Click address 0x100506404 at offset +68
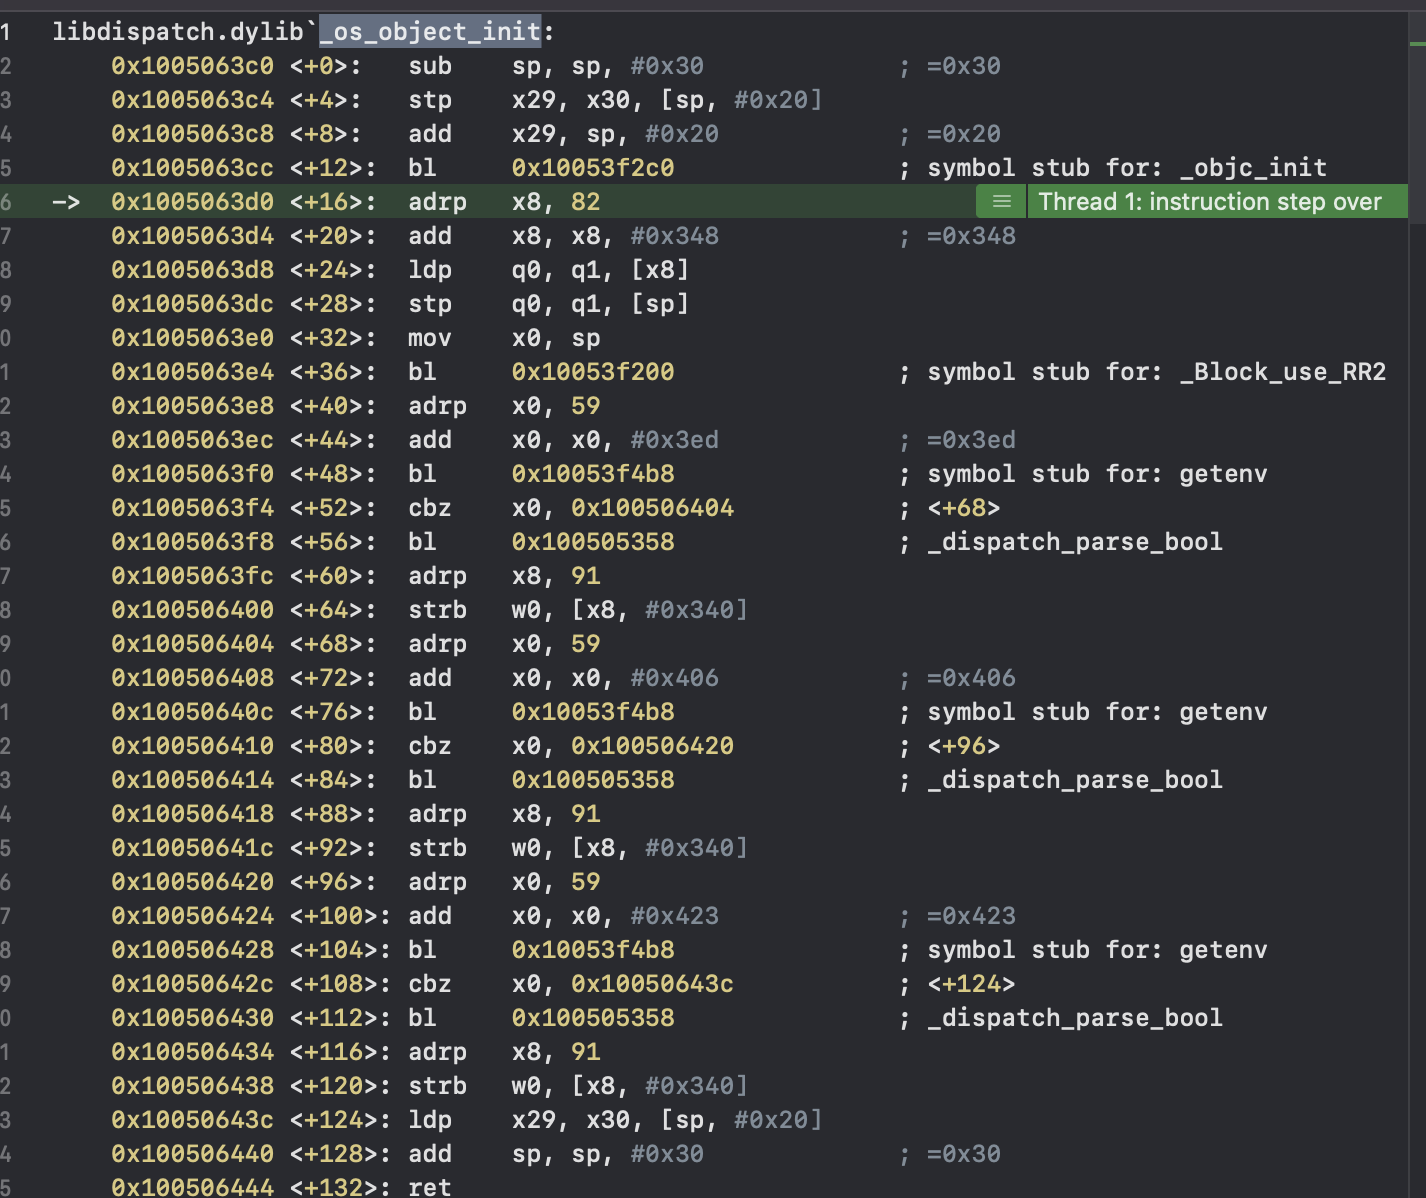This screenshot has height=1198, width=1426. pyautogui.click(x=192, y=644)
